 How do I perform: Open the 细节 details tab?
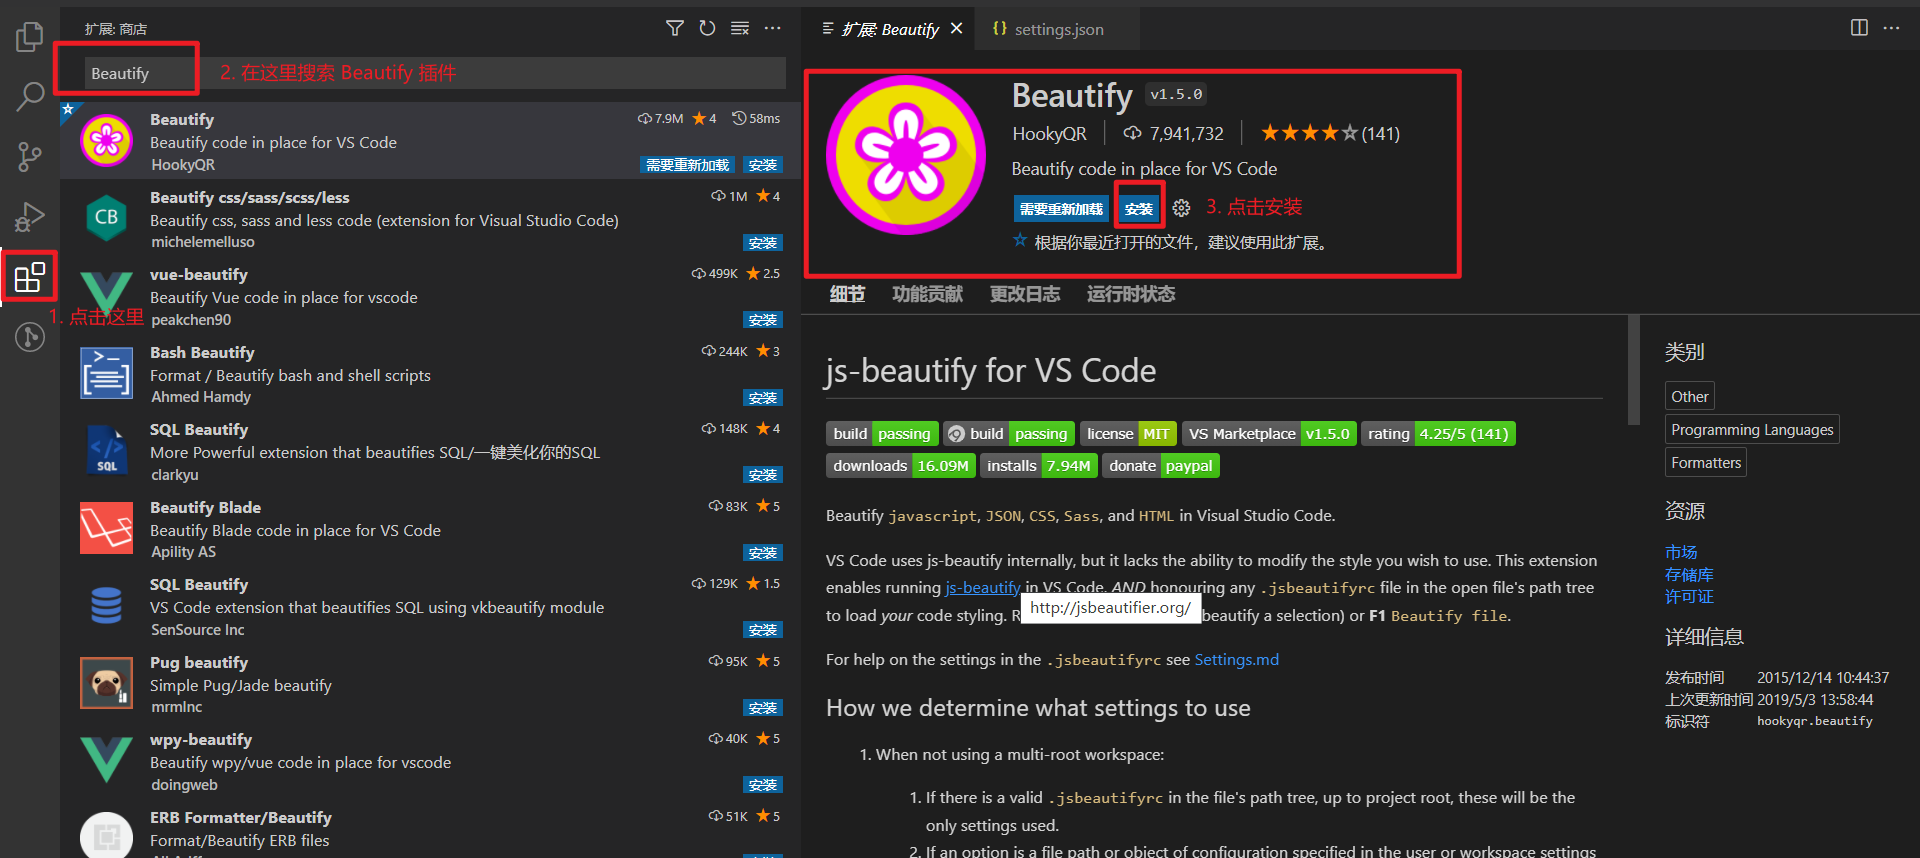coord(847,294)
